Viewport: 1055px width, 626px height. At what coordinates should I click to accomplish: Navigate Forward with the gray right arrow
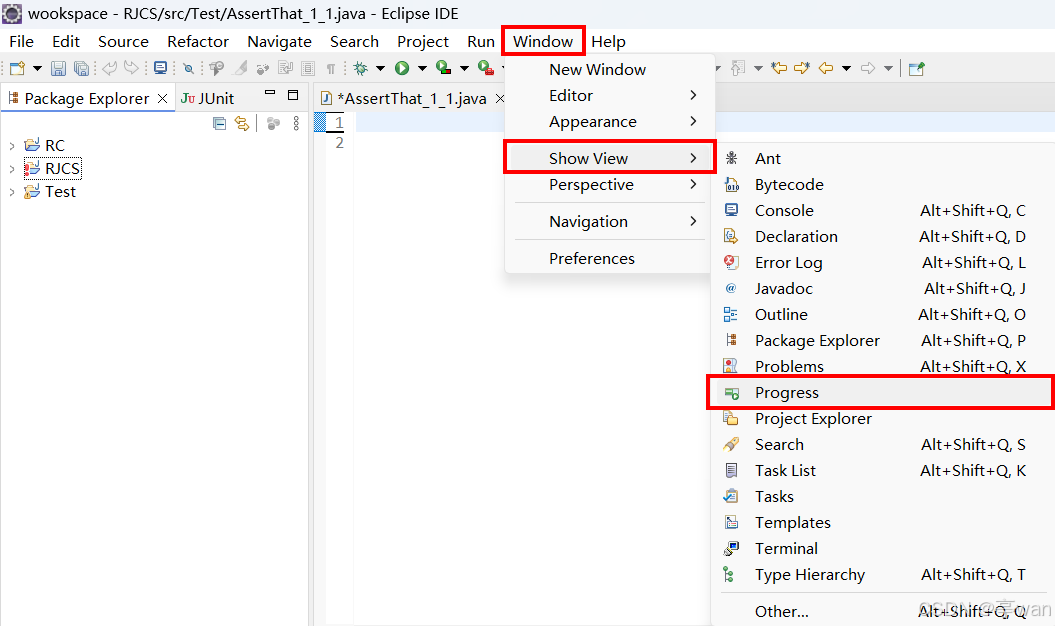pyautogui.click(x=868, y=68)
